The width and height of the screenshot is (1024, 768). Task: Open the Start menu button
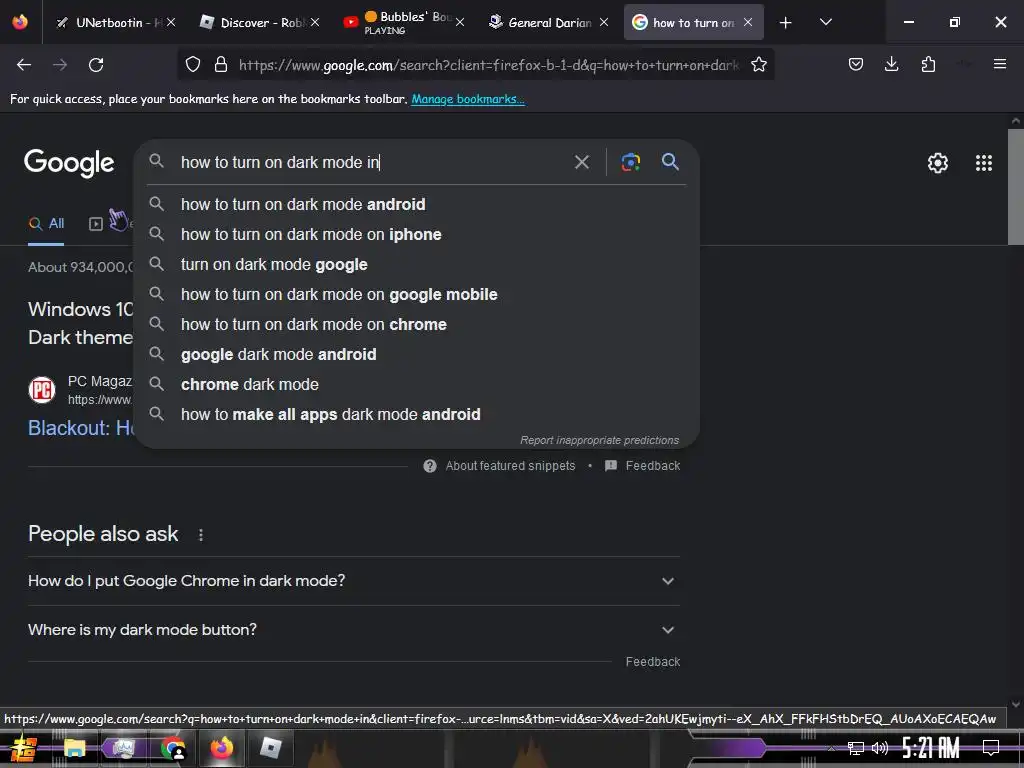(24, 748)
